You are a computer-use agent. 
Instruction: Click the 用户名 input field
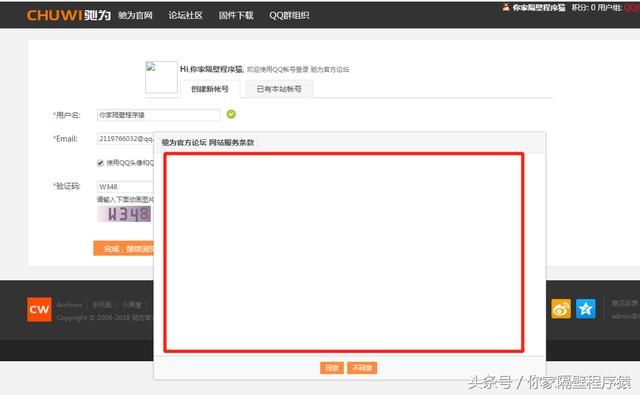click(159, 115)
